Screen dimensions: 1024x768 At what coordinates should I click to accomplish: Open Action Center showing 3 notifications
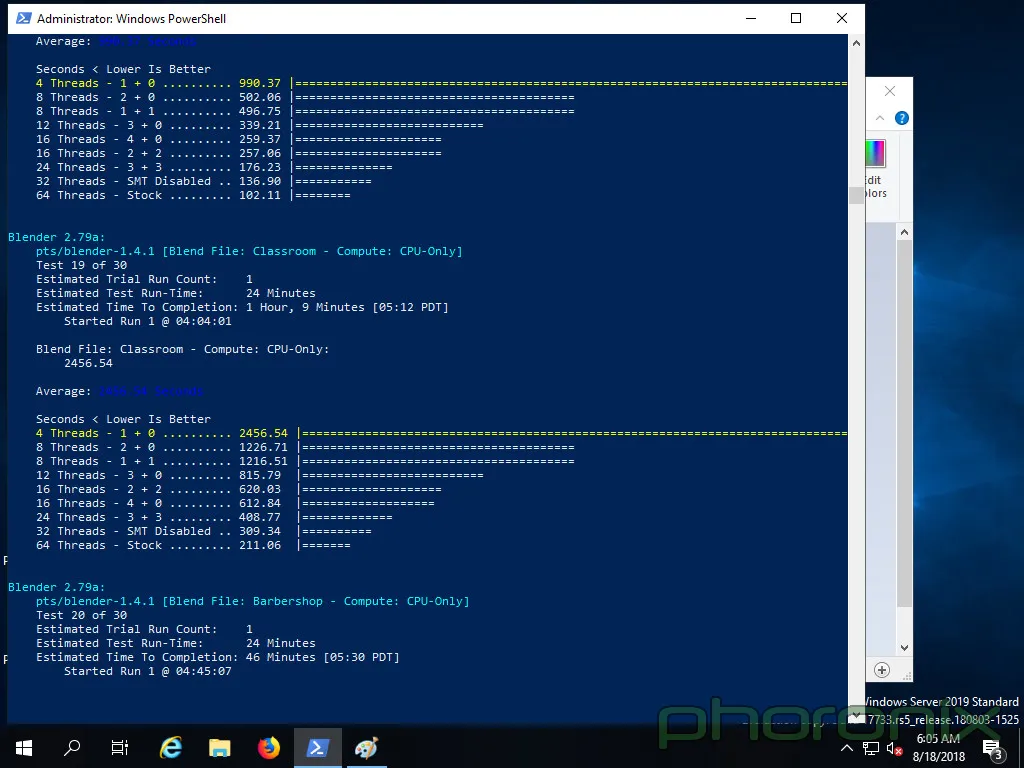(x=993, y=748)
